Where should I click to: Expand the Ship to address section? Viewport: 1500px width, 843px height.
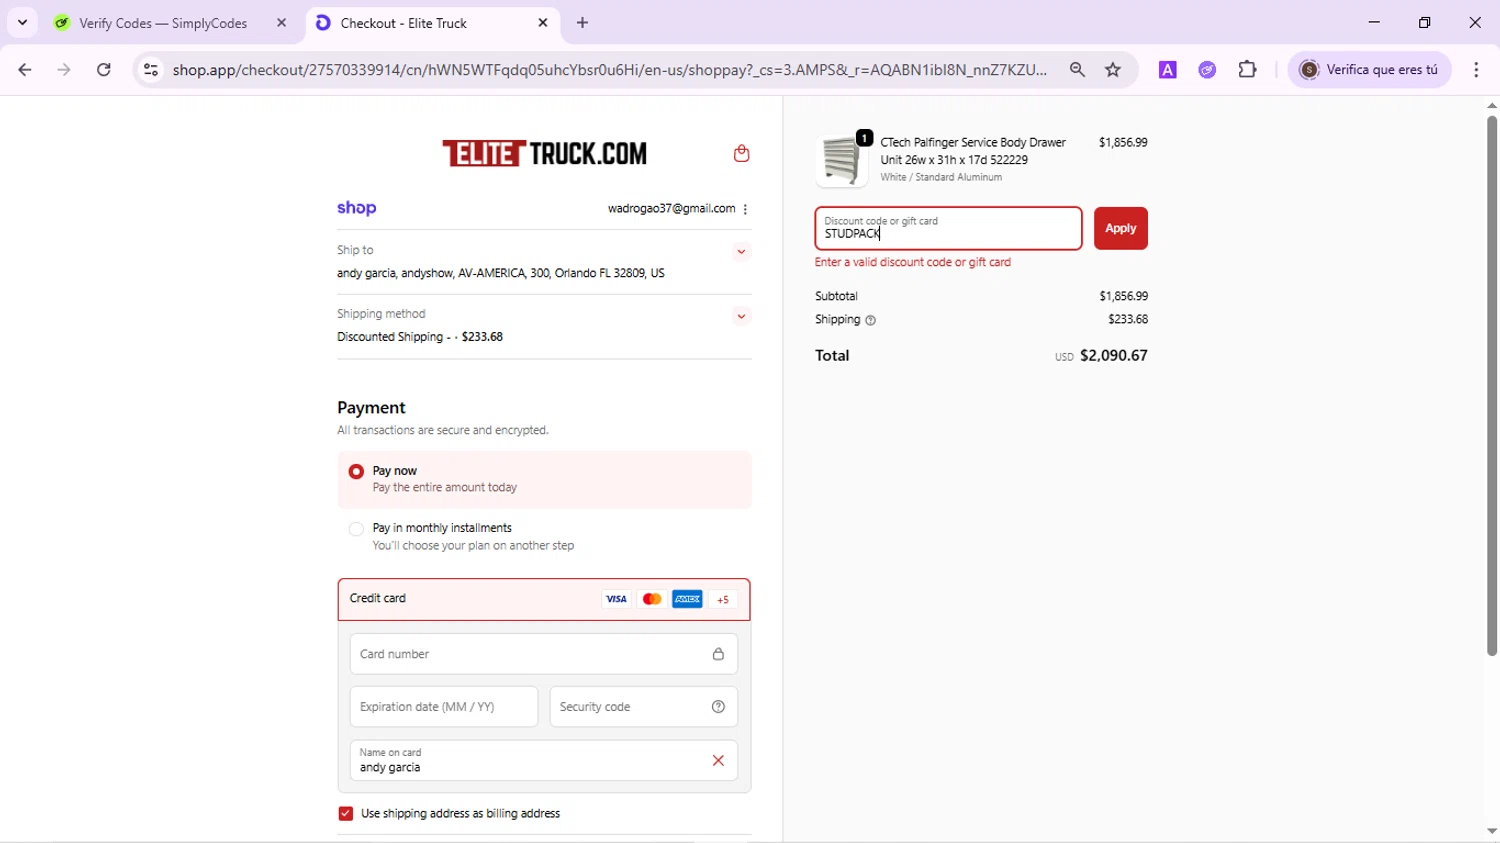741,252
